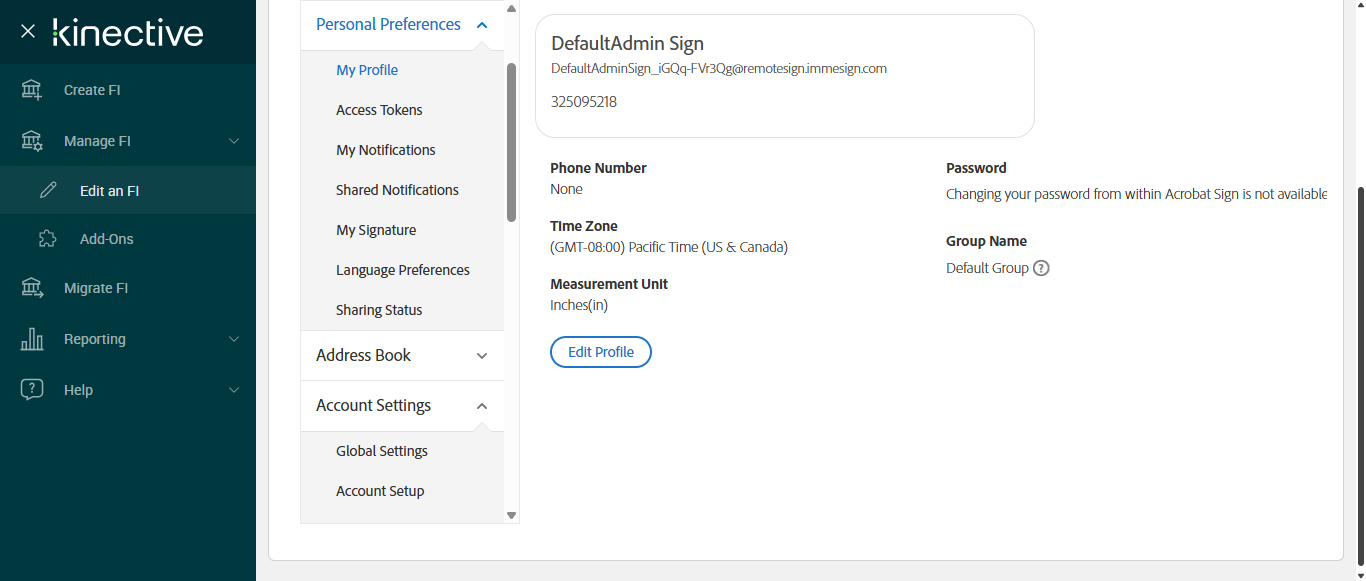Collapse the Account Settings section
The width and height of the screenshot is (1366, 581).
[482, 406]
